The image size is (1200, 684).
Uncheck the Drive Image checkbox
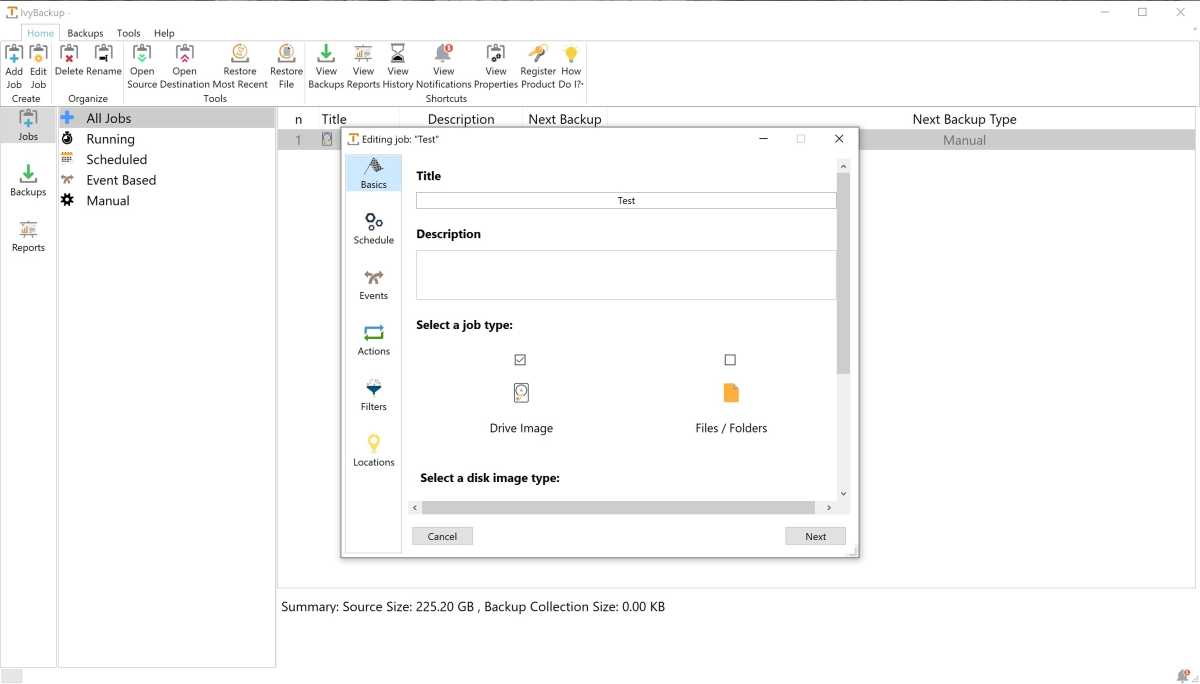[520, 360]
